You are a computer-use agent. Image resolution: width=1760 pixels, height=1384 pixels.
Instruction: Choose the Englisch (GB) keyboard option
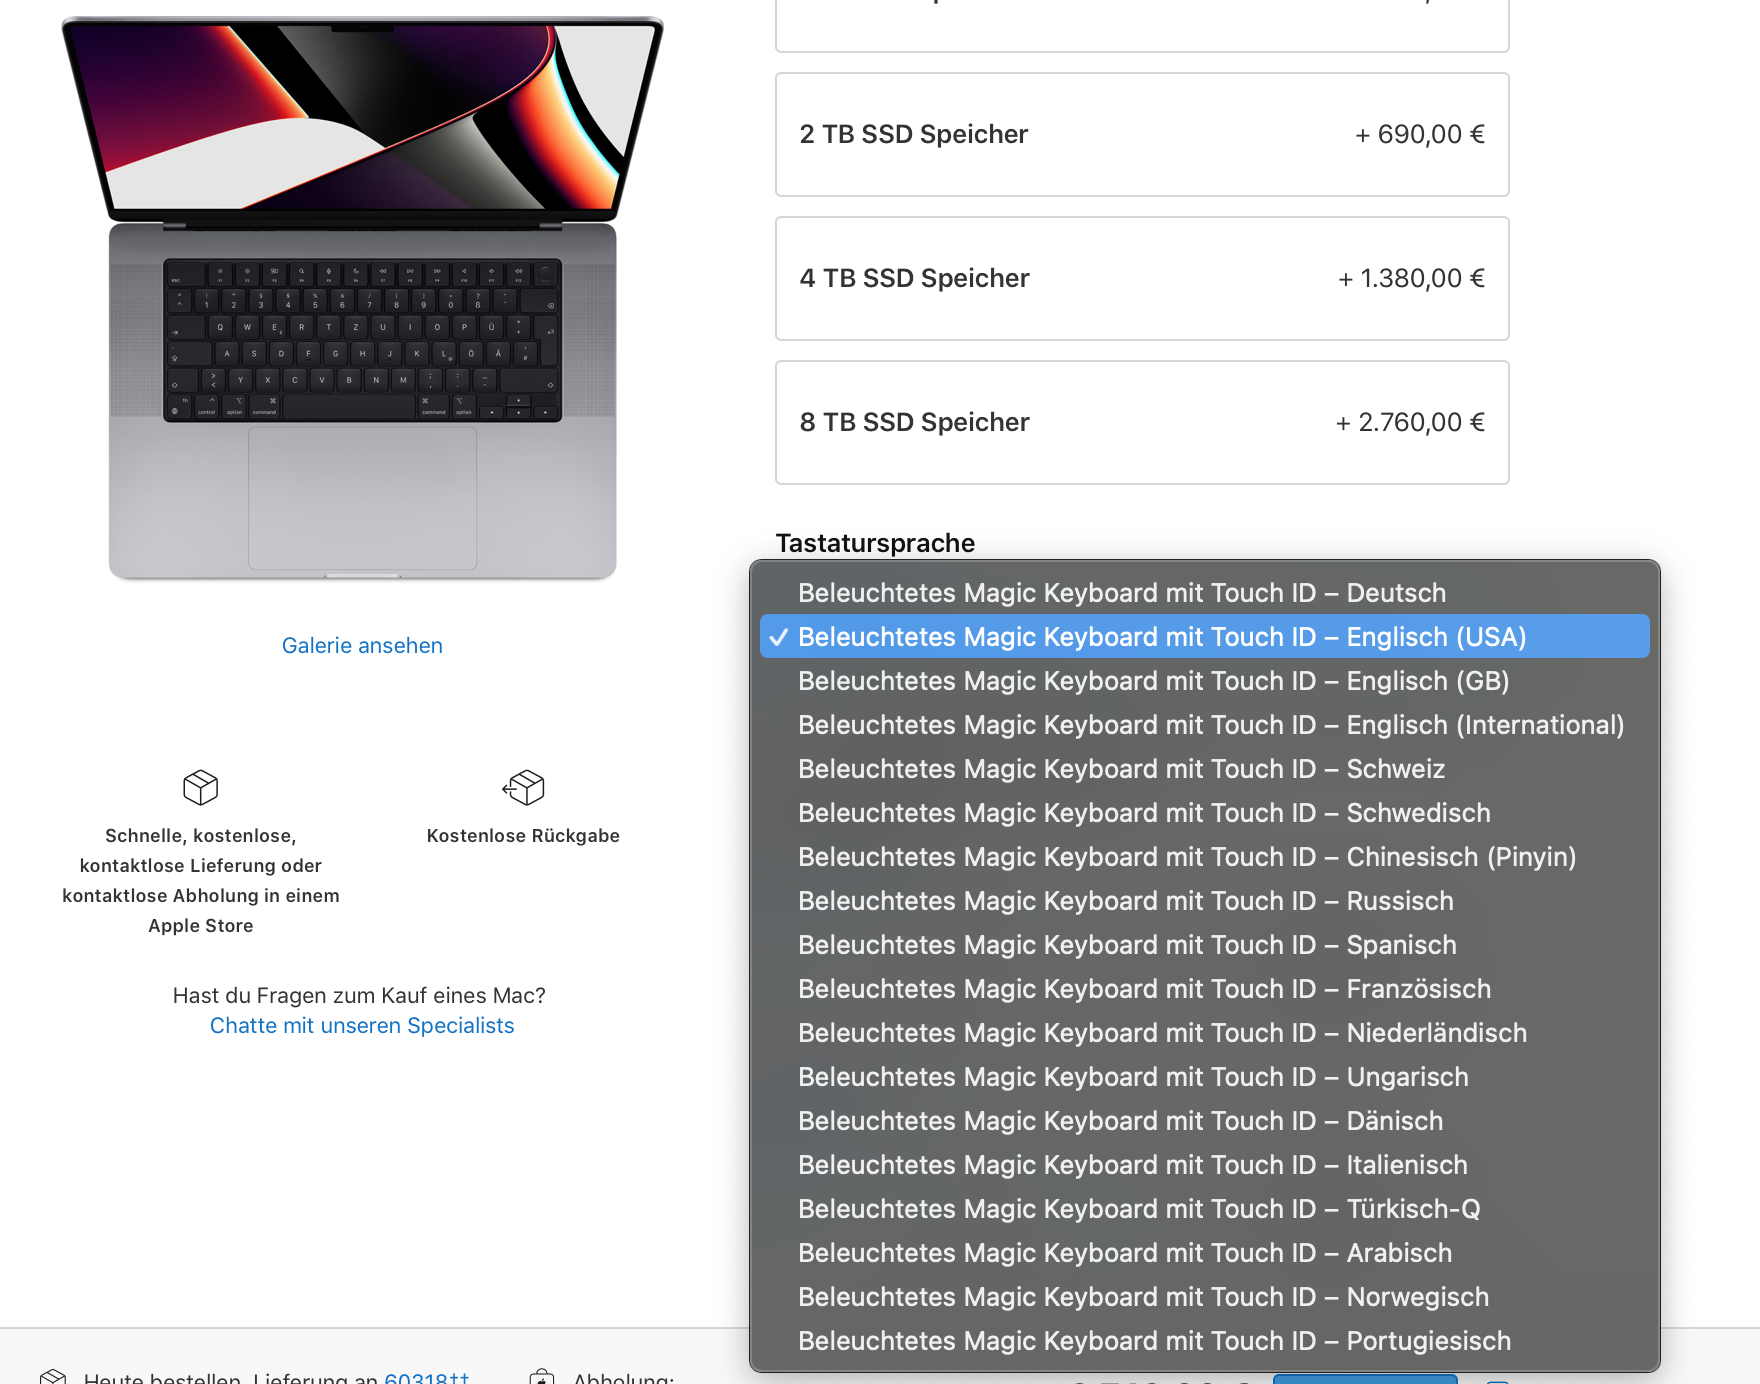tap(1204, 681)
